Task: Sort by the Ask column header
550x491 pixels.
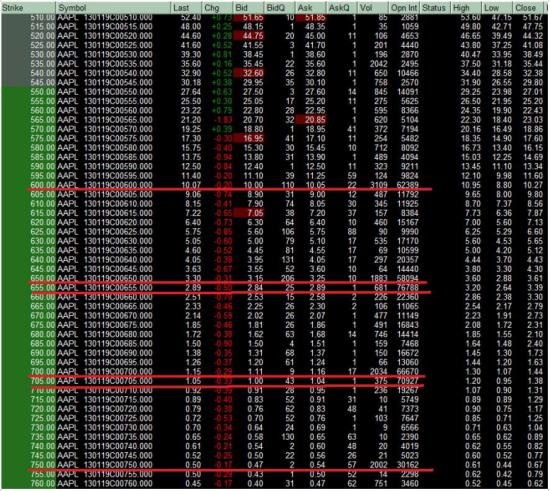Action: 310,8
